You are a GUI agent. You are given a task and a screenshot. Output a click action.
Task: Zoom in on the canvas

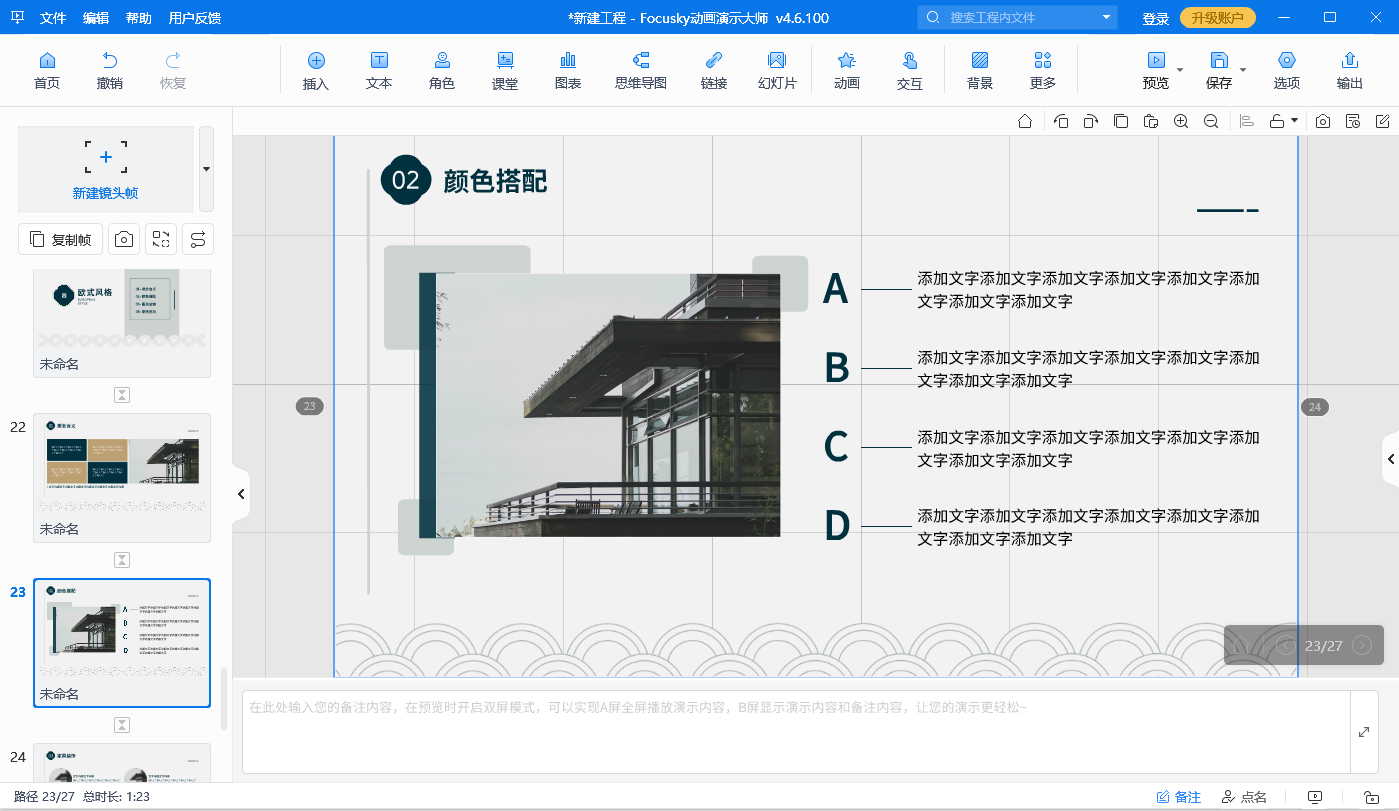coord(1181,121)
